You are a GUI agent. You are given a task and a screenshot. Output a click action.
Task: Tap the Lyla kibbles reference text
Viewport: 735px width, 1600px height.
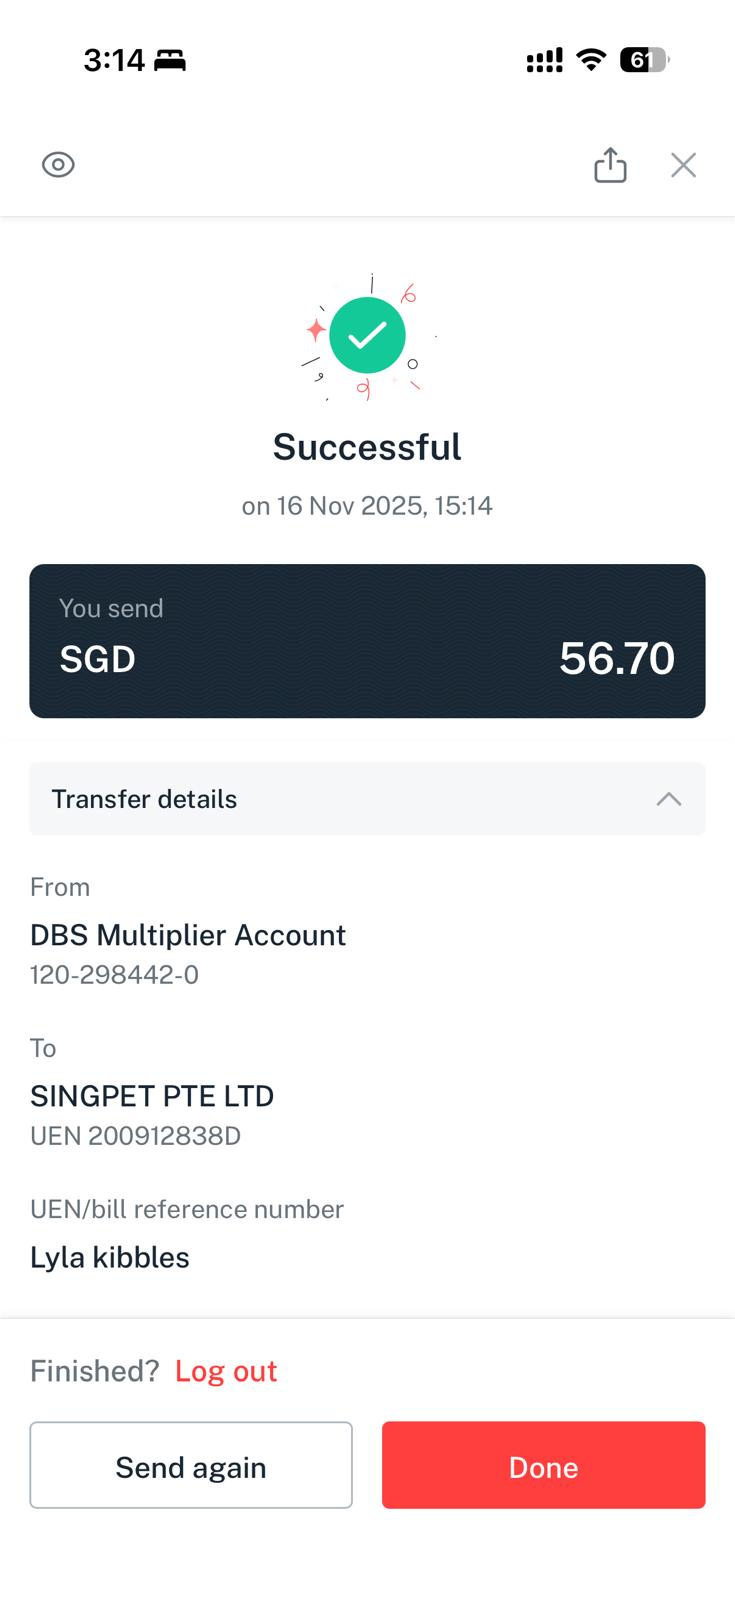110,1257
